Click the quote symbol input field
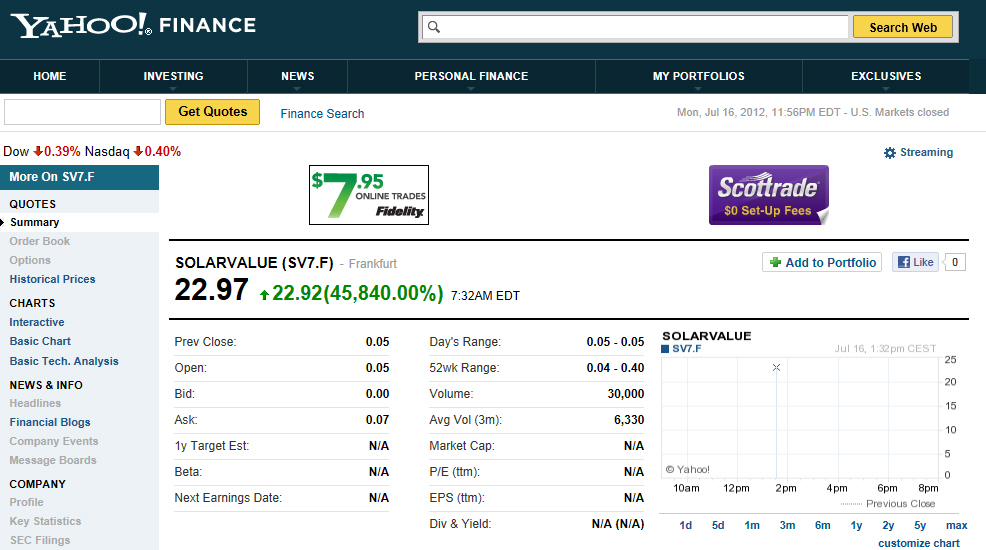This screenshot has height=550, width=986. coord(82,112)
